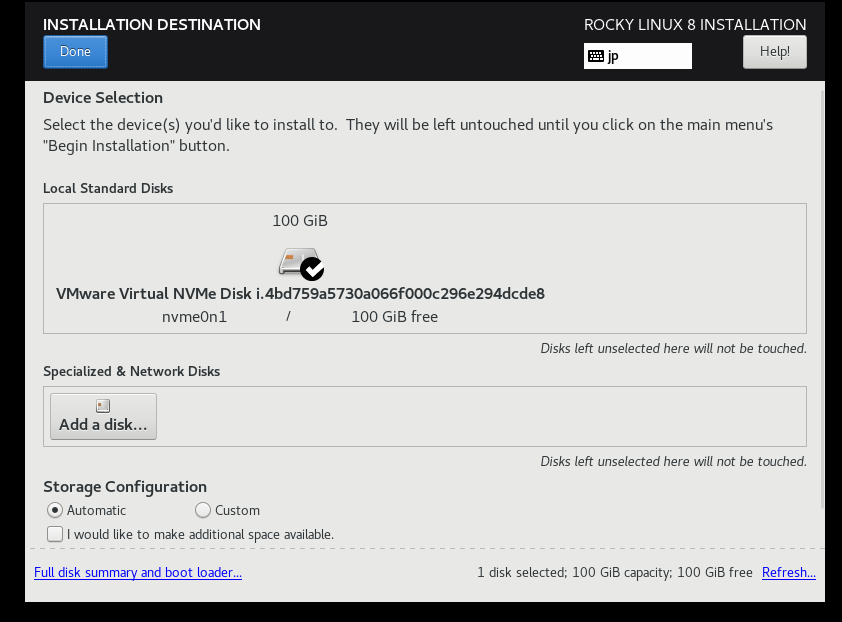Image resolution: width=842 pixels, height=622 pixels.
Task: Open Help for installation destination
Action: point(774,52)
